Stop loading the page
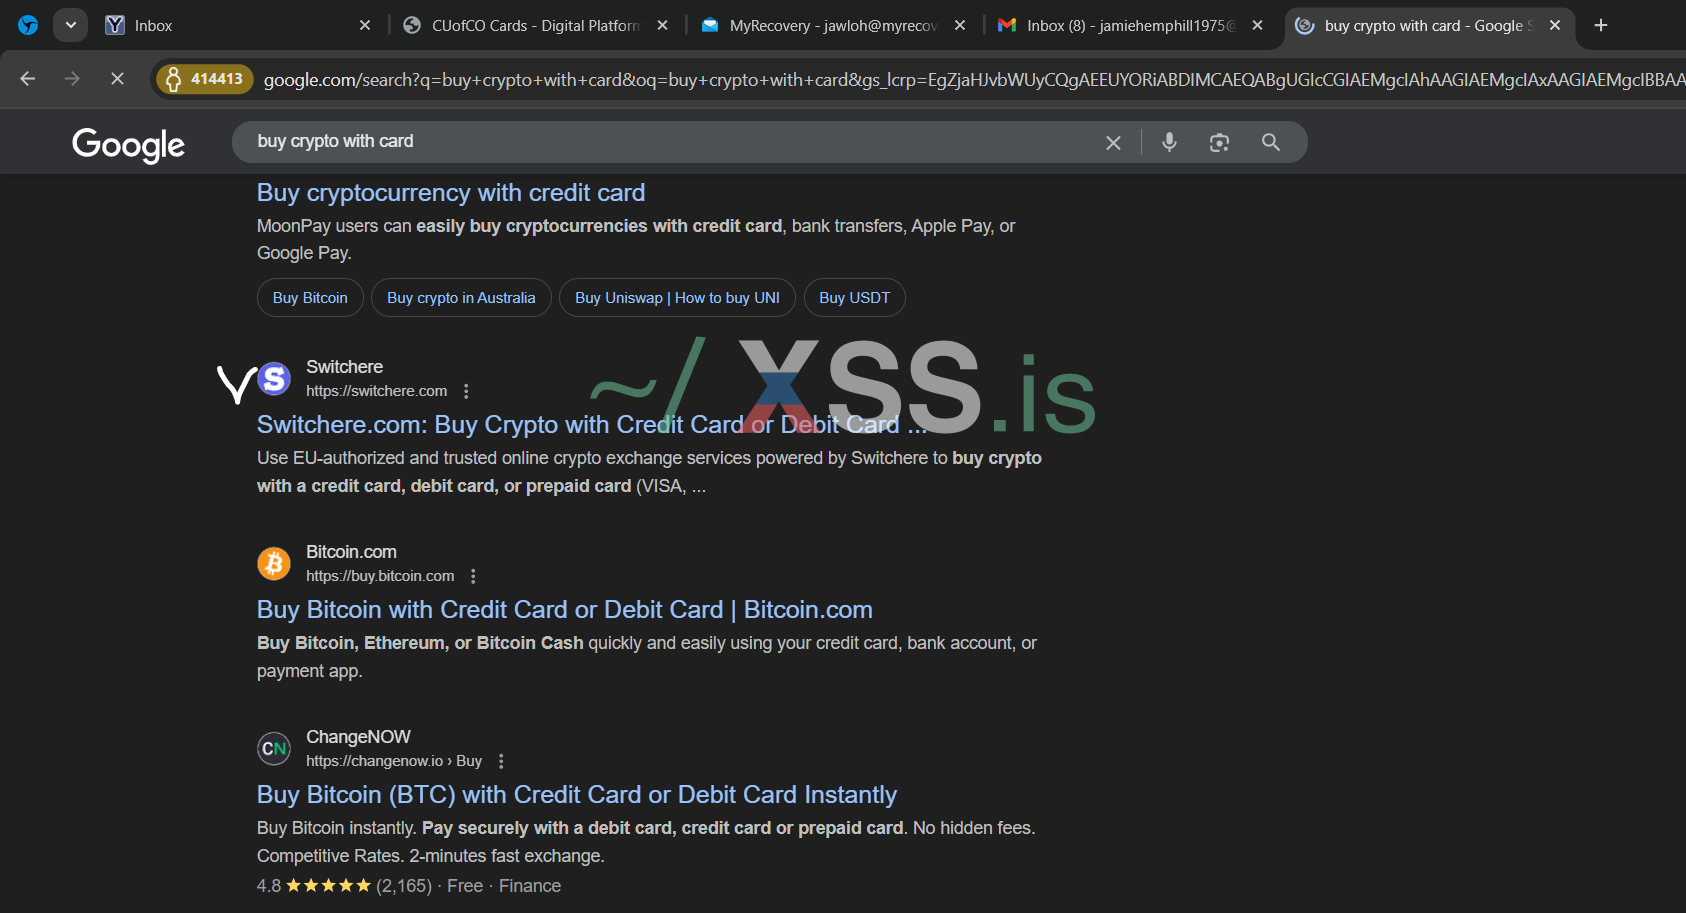1686x913 pixels. [117, 78]
